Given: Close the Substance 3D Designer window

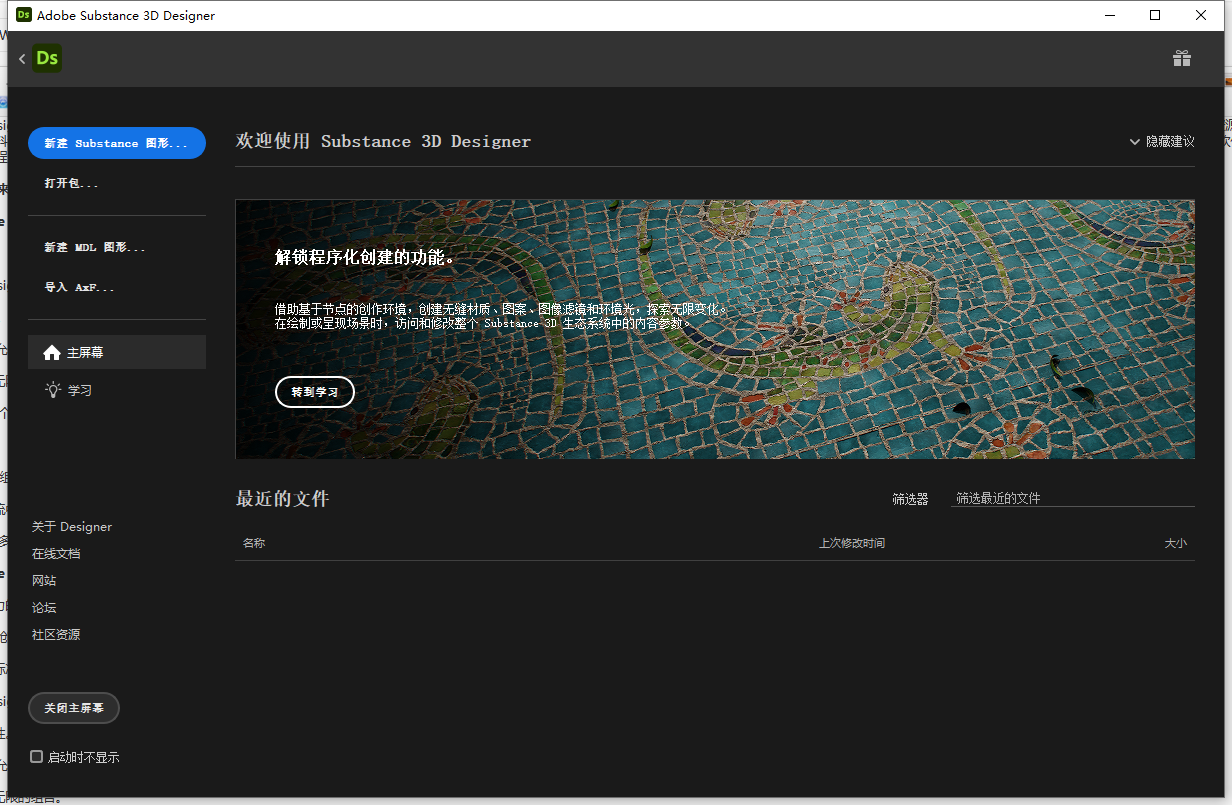Looking at the screenshot, I should tap(1201, 15).
